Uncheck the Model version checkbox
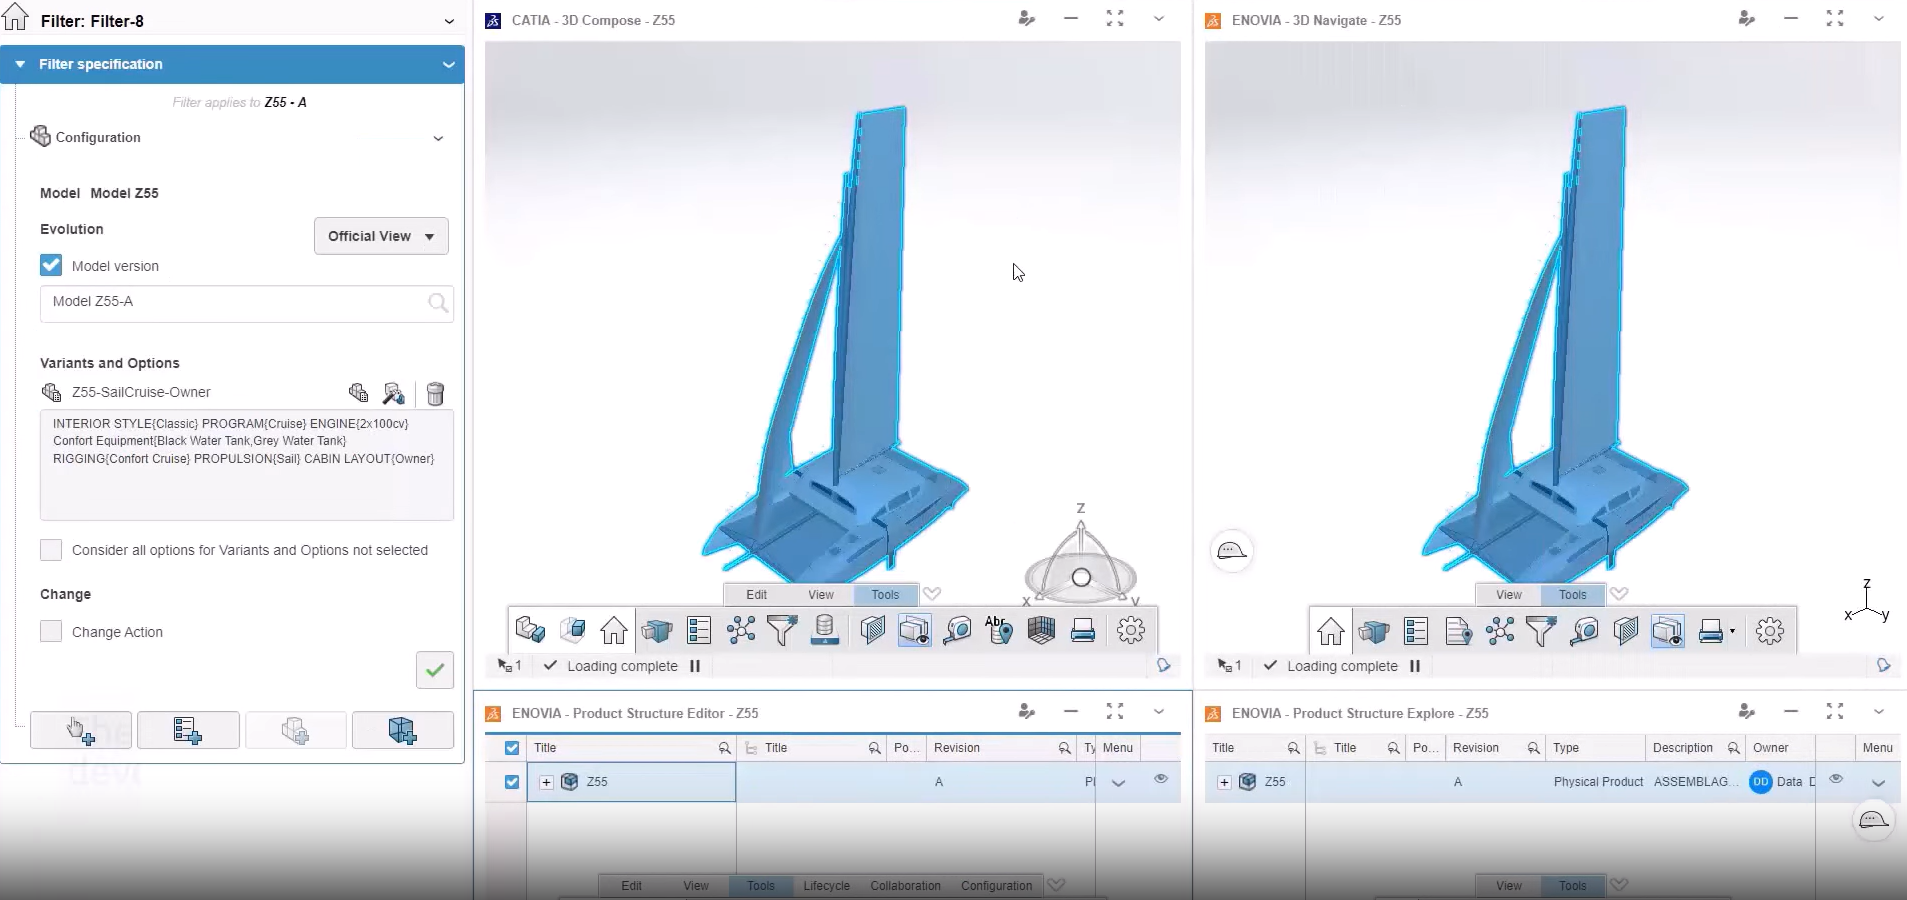The image size is (1907, 900). click(51, 266)
